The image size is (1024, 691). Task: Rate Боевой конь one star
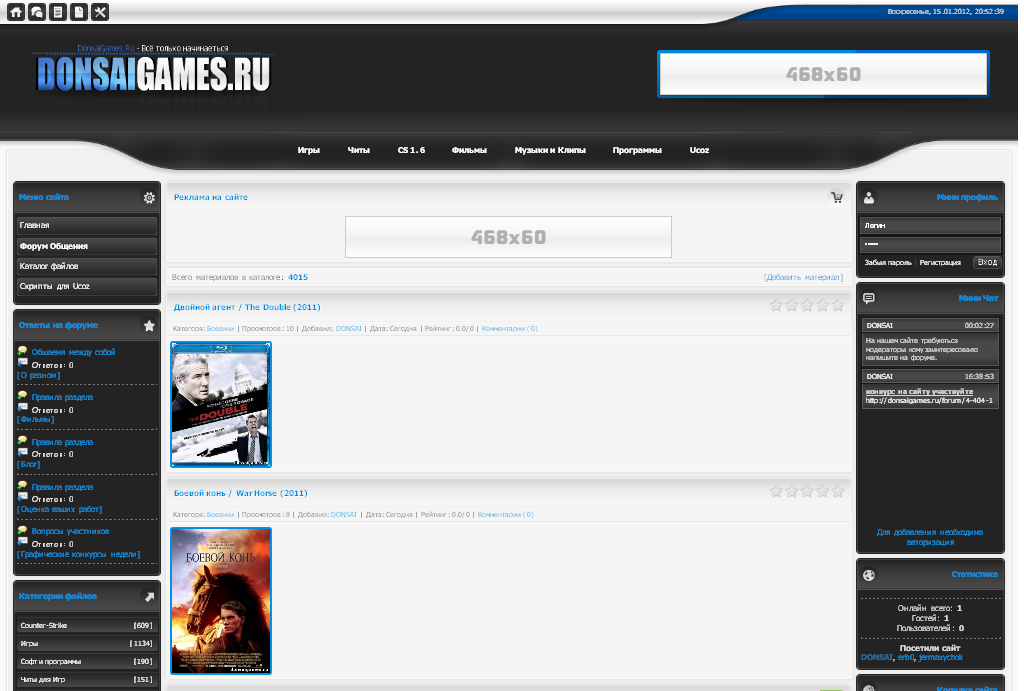pos(776,491)
